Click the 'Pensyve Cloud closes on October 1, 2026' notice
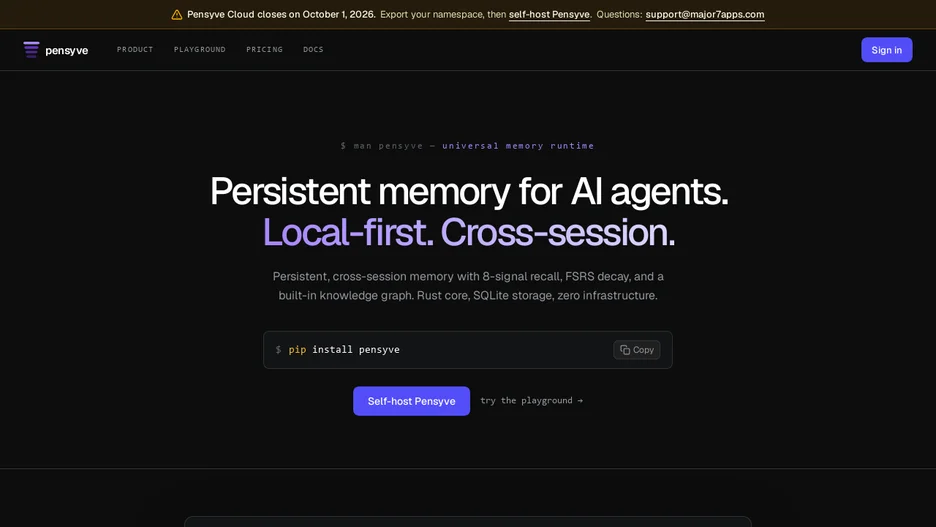The image size is (936, 527). pos(281,14)
